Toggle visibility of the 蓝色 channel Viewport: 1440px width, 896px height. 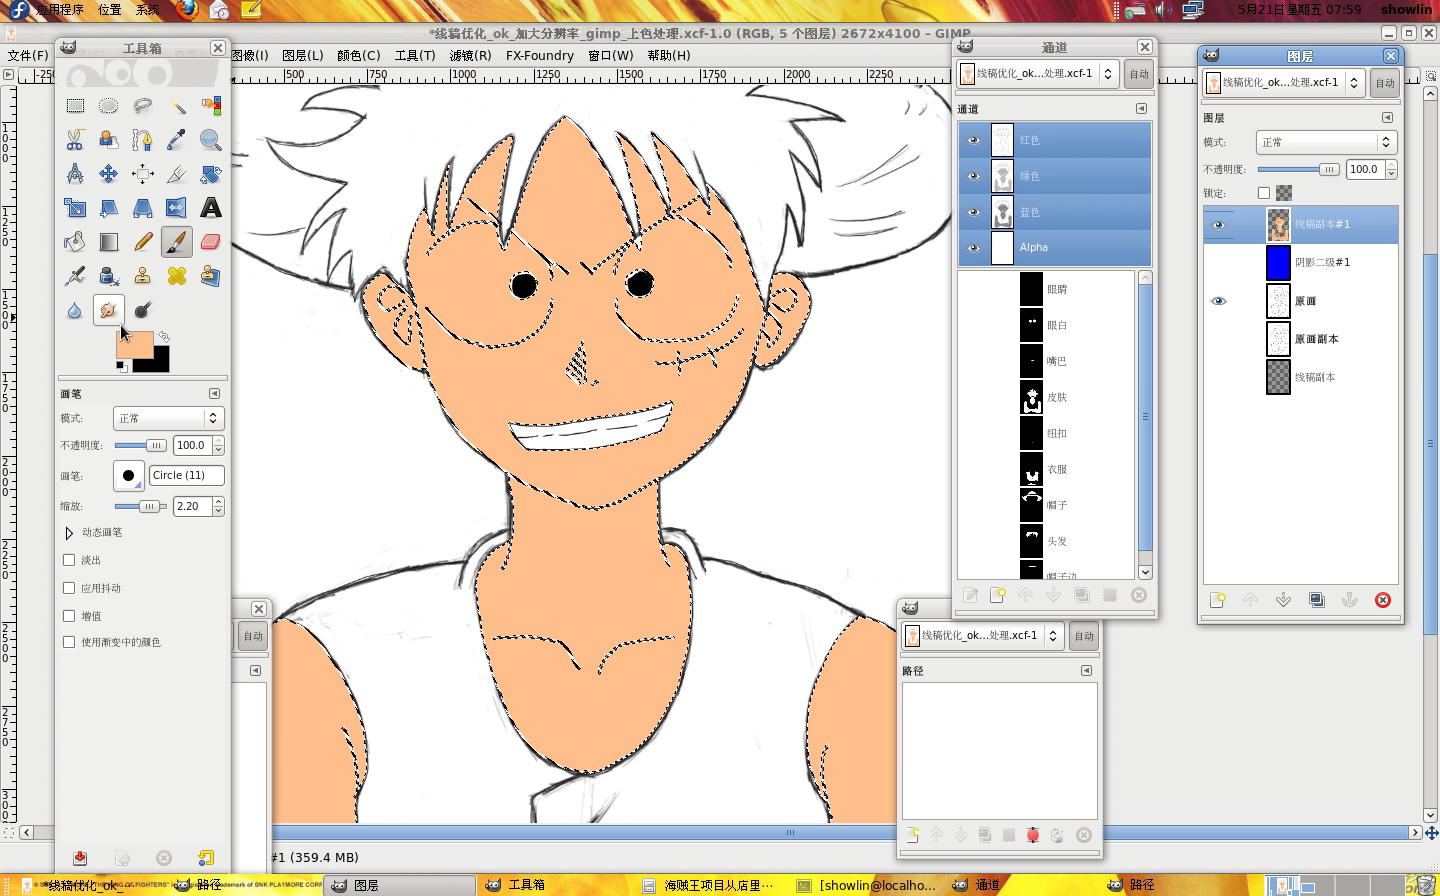click(x=973, y=212)
